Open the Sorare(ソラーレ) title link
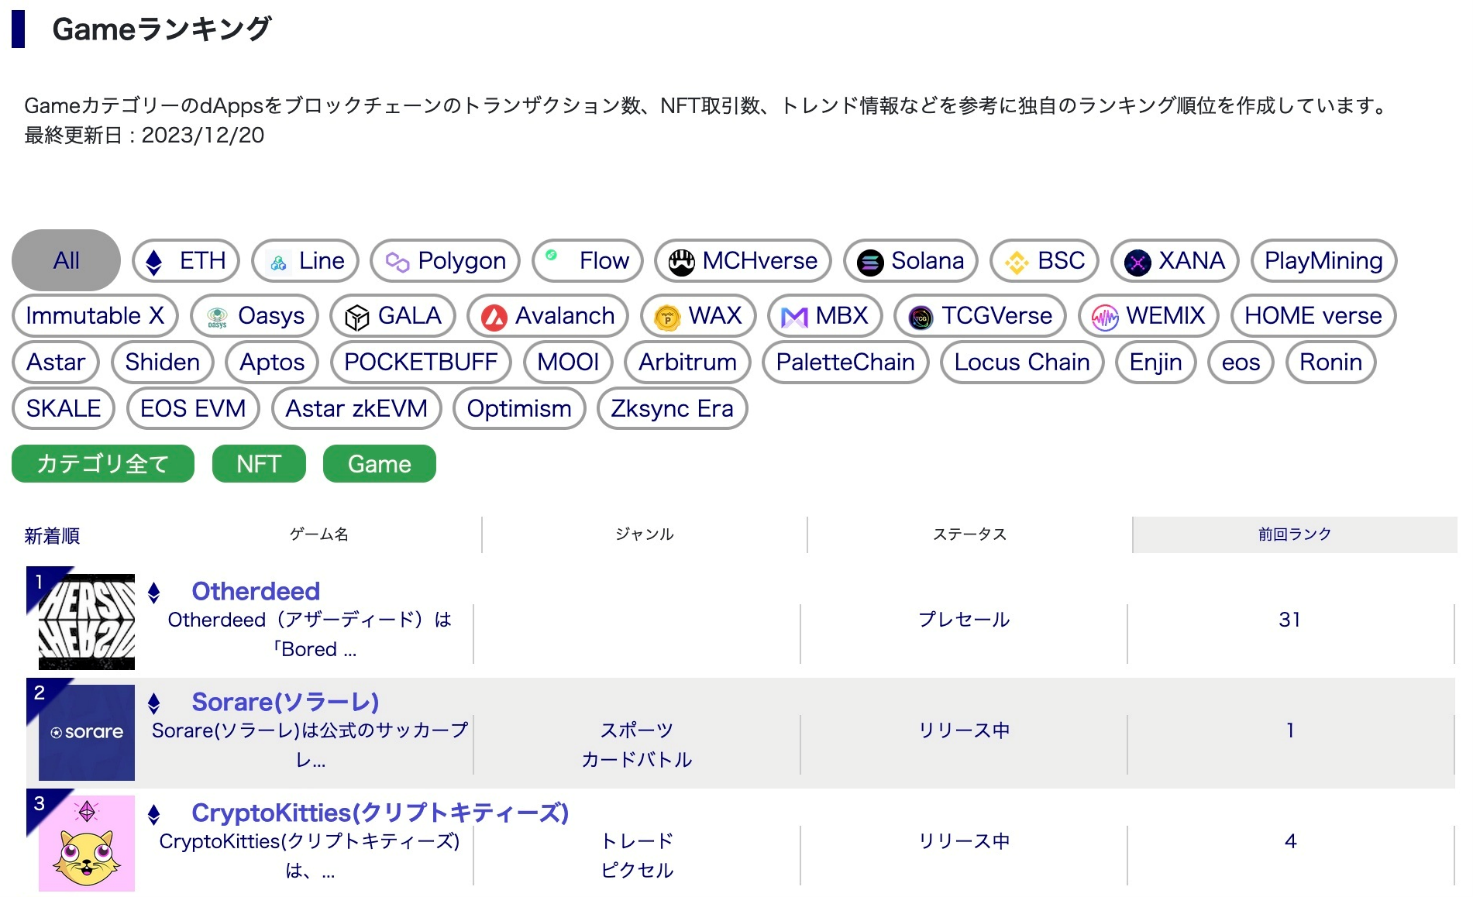Screen dimensions: 1473x897 point(285,702)
